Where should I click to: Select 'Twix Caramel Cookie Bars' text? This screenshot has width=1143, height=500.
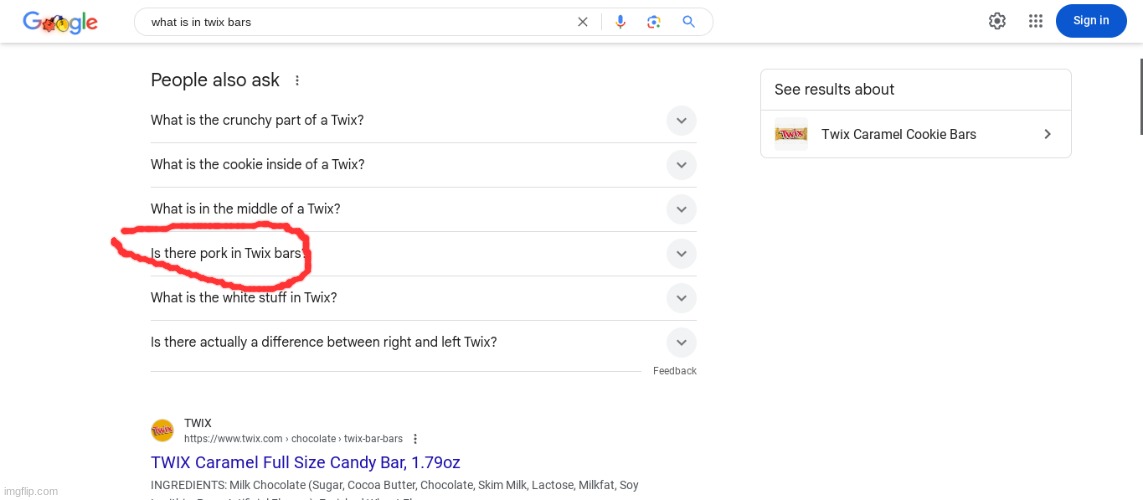(898, 134)
